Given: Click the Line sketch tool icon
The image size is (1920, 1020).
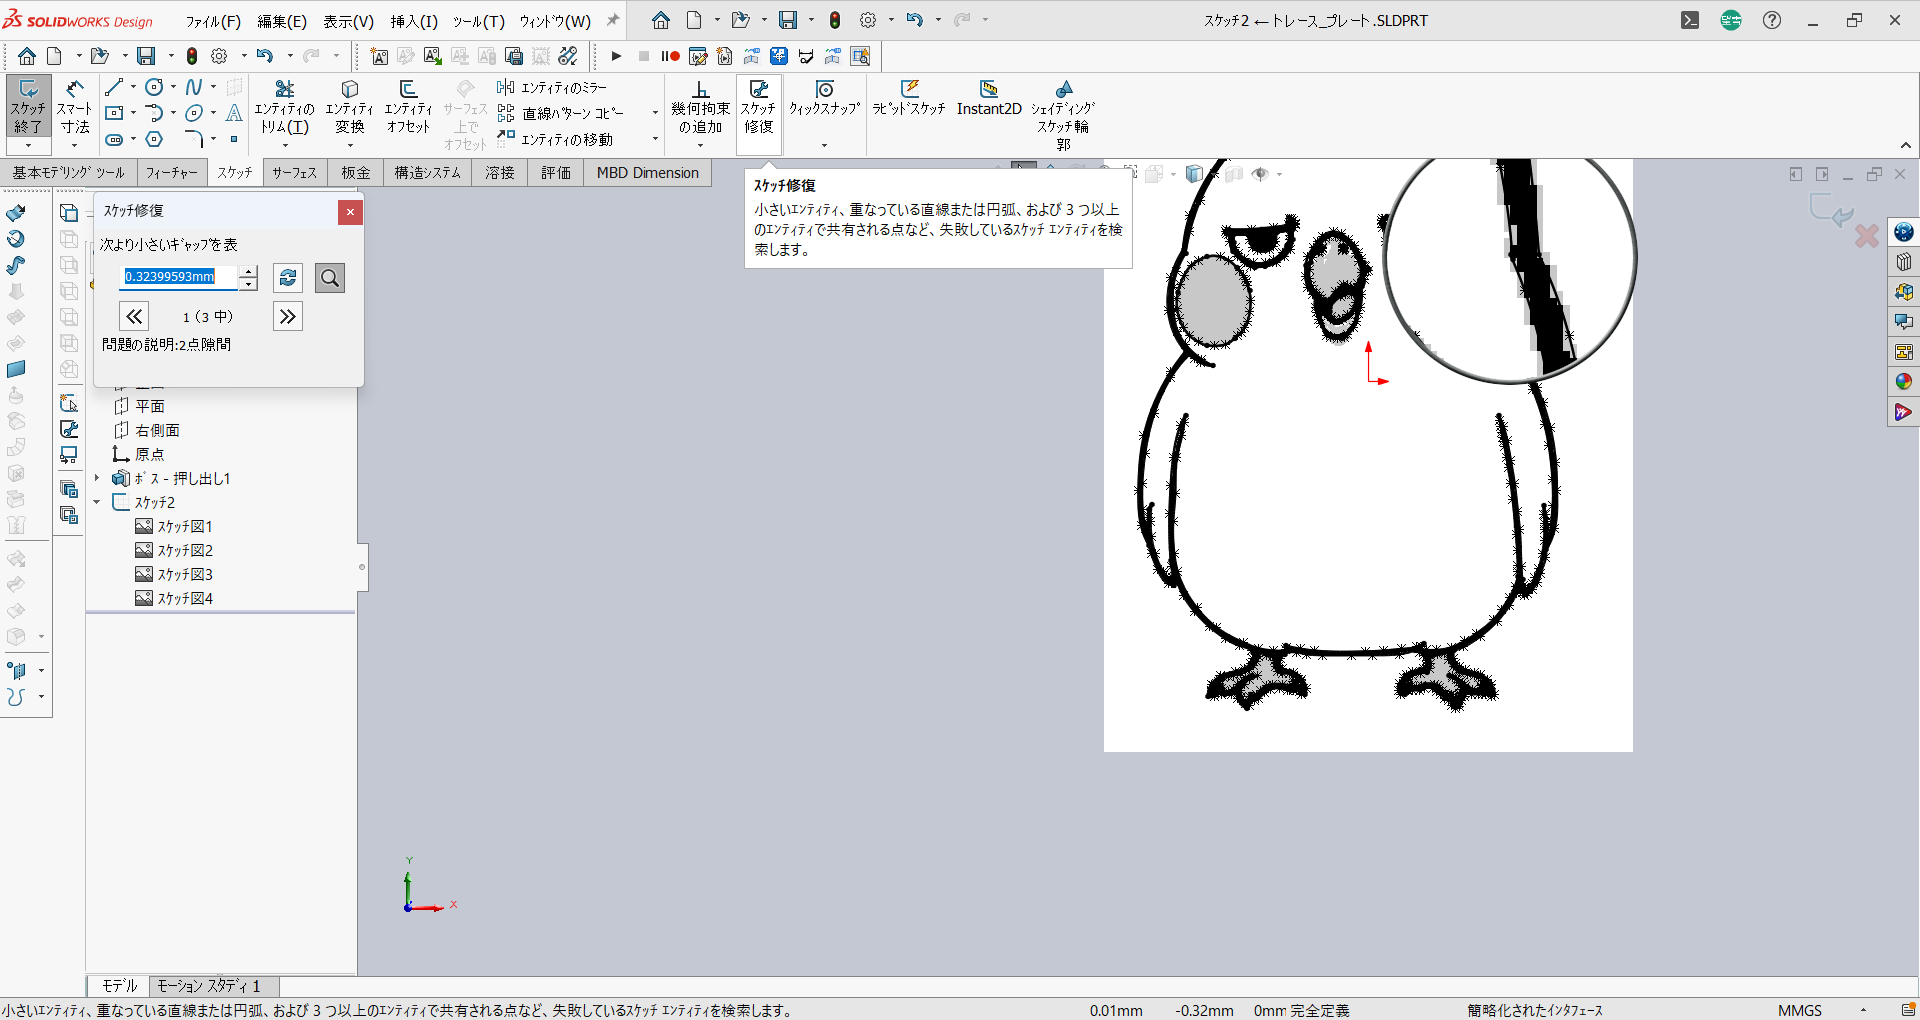Looking at the screenshot, I should tap(114, 88).
